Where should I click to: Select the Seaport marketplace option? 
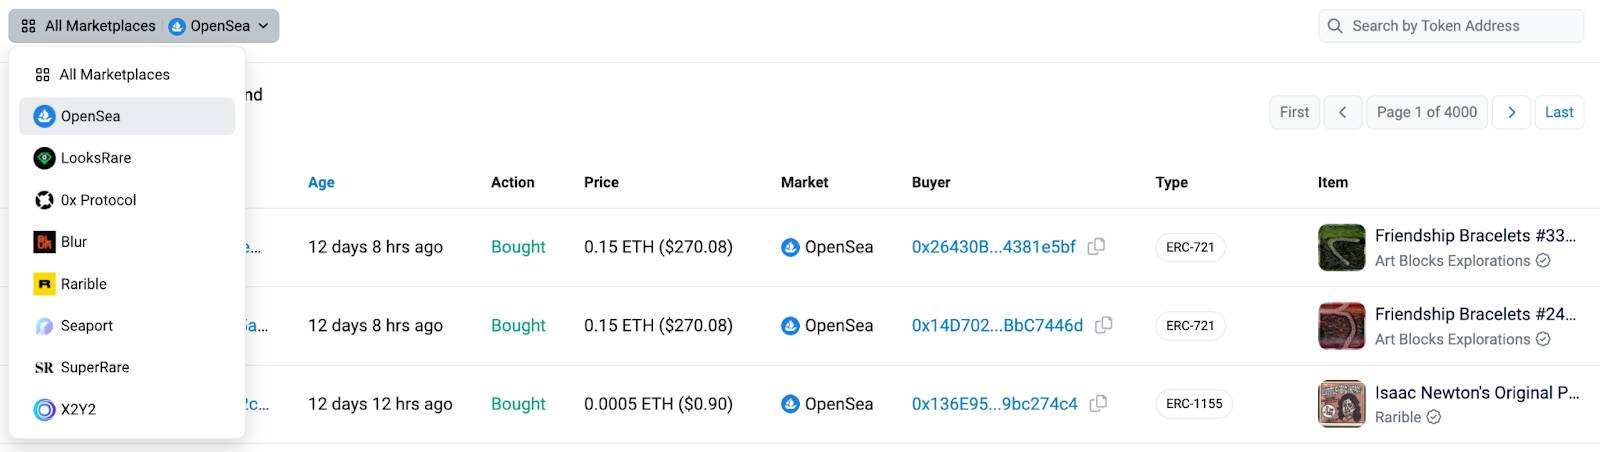click(127, 326)
